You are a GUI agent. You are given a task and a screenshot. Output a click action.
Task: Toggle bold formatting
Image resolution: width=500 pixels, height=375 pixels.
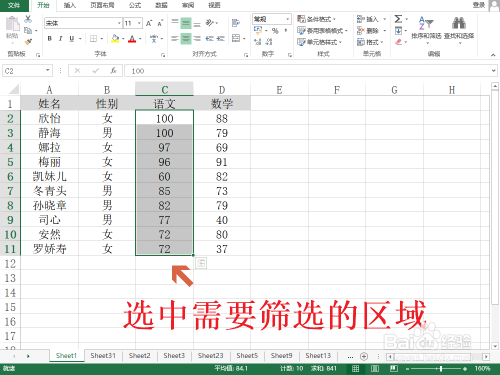pos(50,39)
